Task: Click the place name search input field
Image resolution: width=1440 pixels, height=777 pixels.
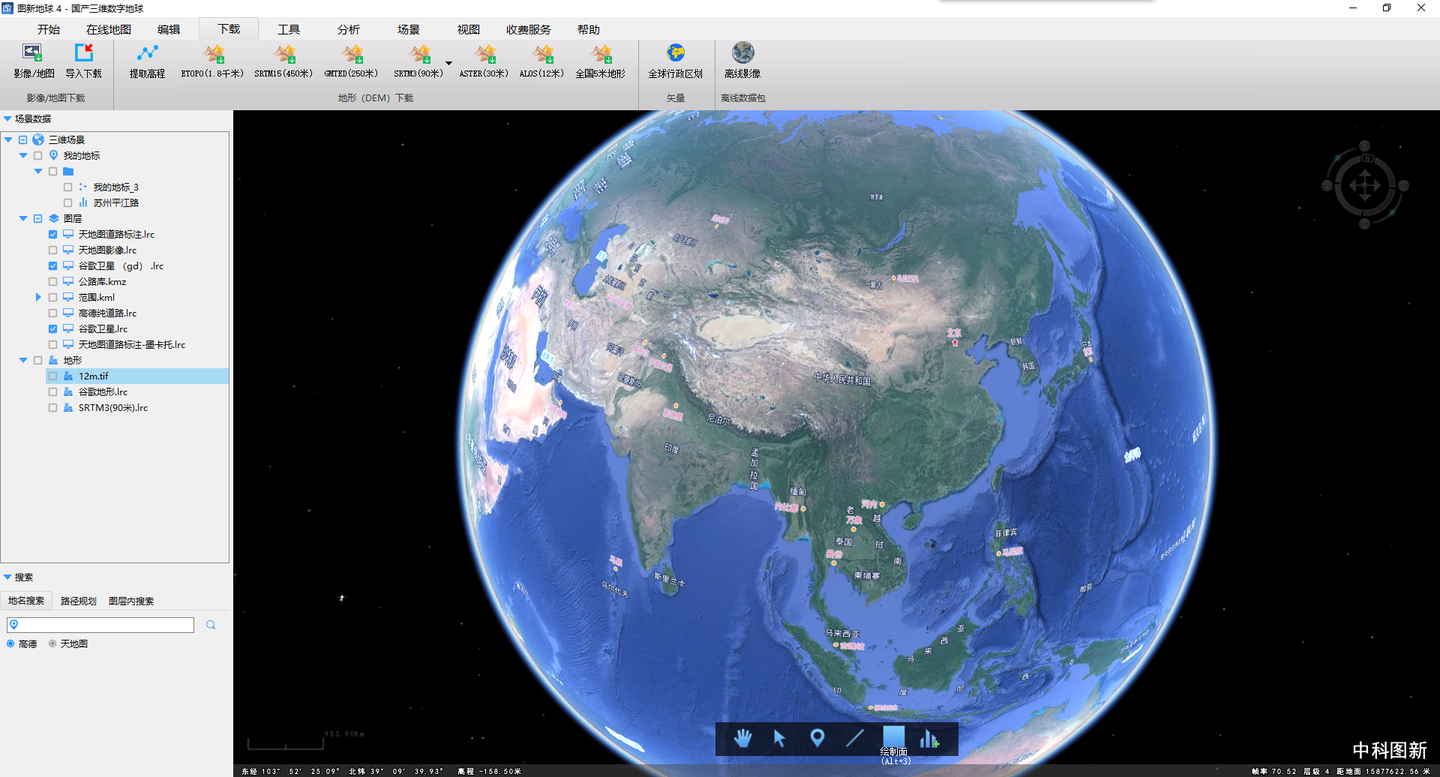Action: (100, 625)
